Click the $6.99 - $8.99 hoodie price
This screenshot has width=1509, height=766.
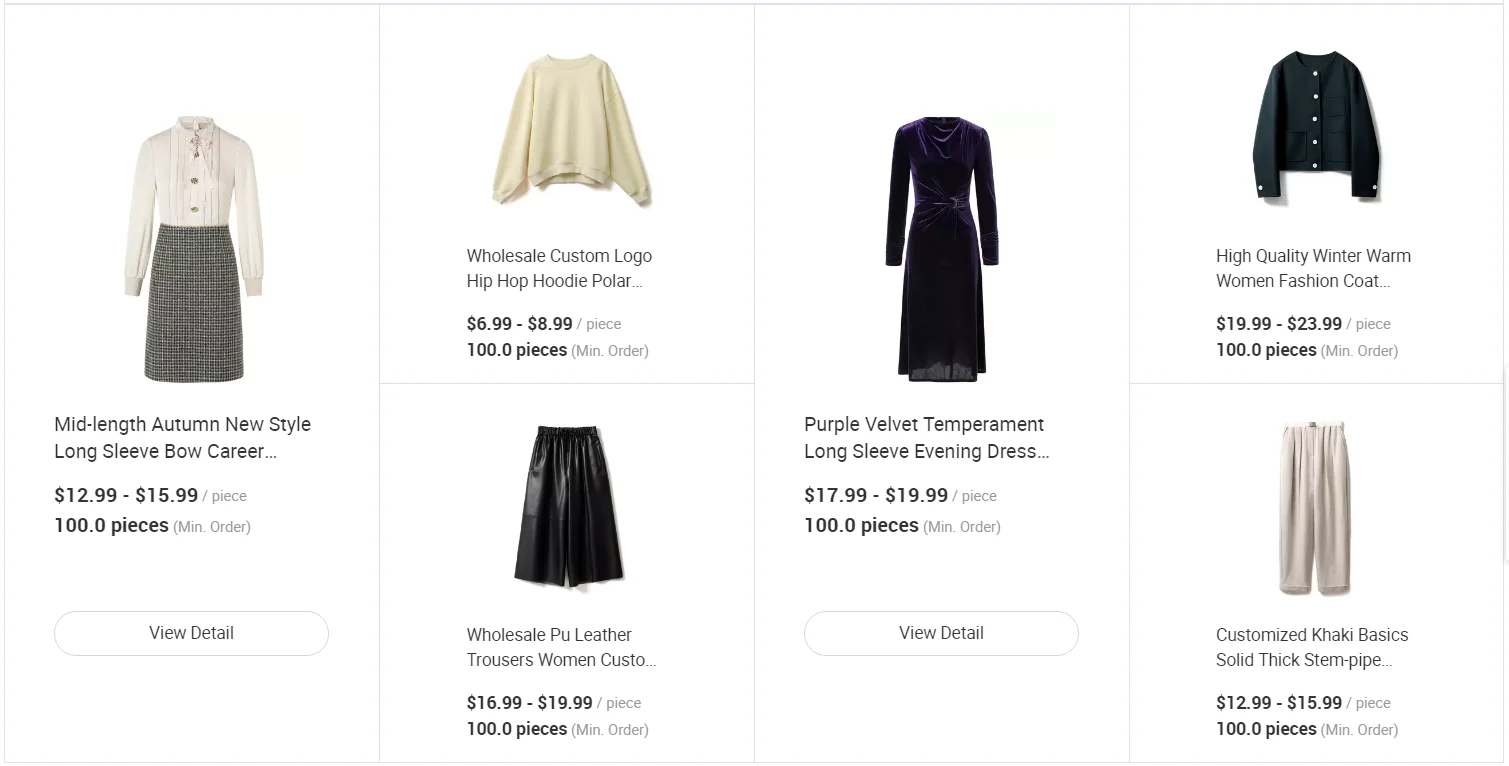(x=519, y=324)
